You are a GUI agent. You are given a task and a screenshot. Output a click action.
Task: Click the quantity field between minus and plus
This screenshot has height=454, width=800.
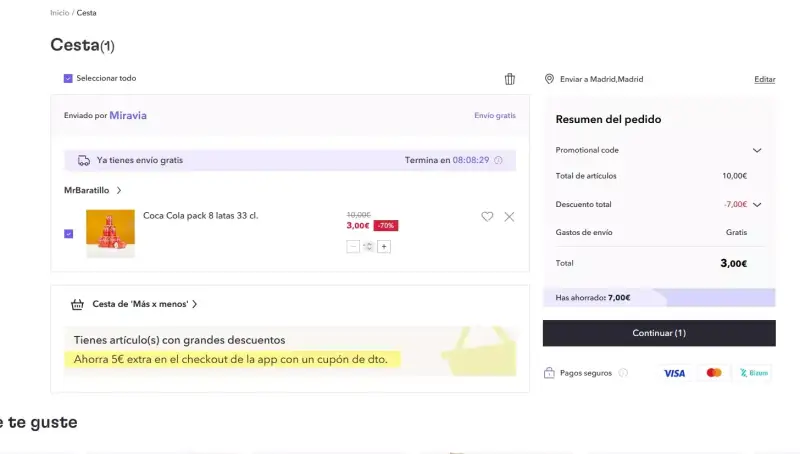368,247
